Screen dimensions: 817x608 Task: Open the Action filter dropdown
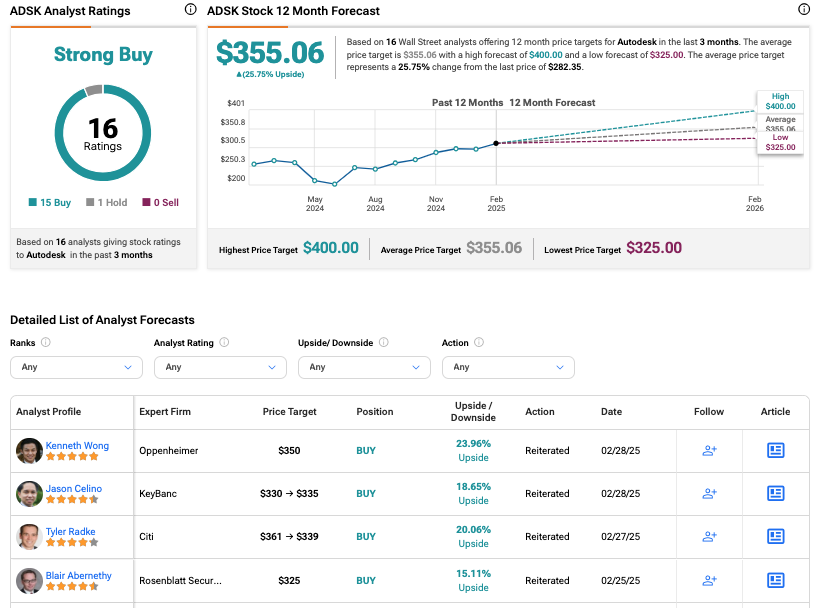(x=508, y=367)
